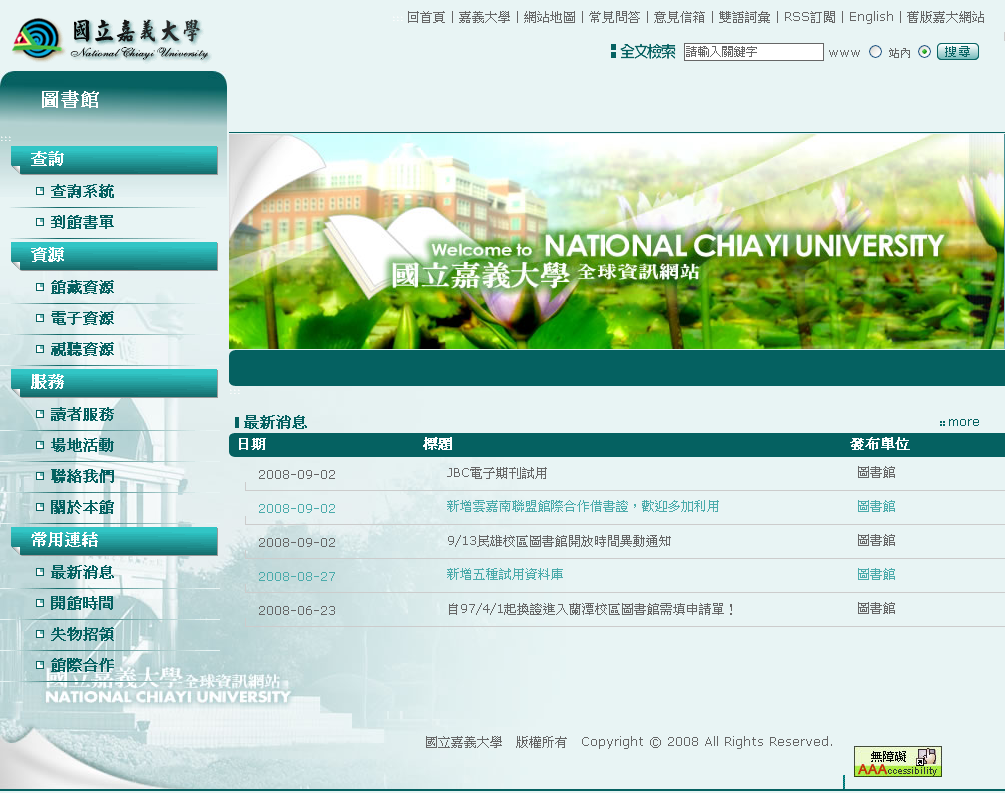This screenshot has height=793, width=1005.
Task: Open the RSS訂閱 link
Action: click(810, 17)
